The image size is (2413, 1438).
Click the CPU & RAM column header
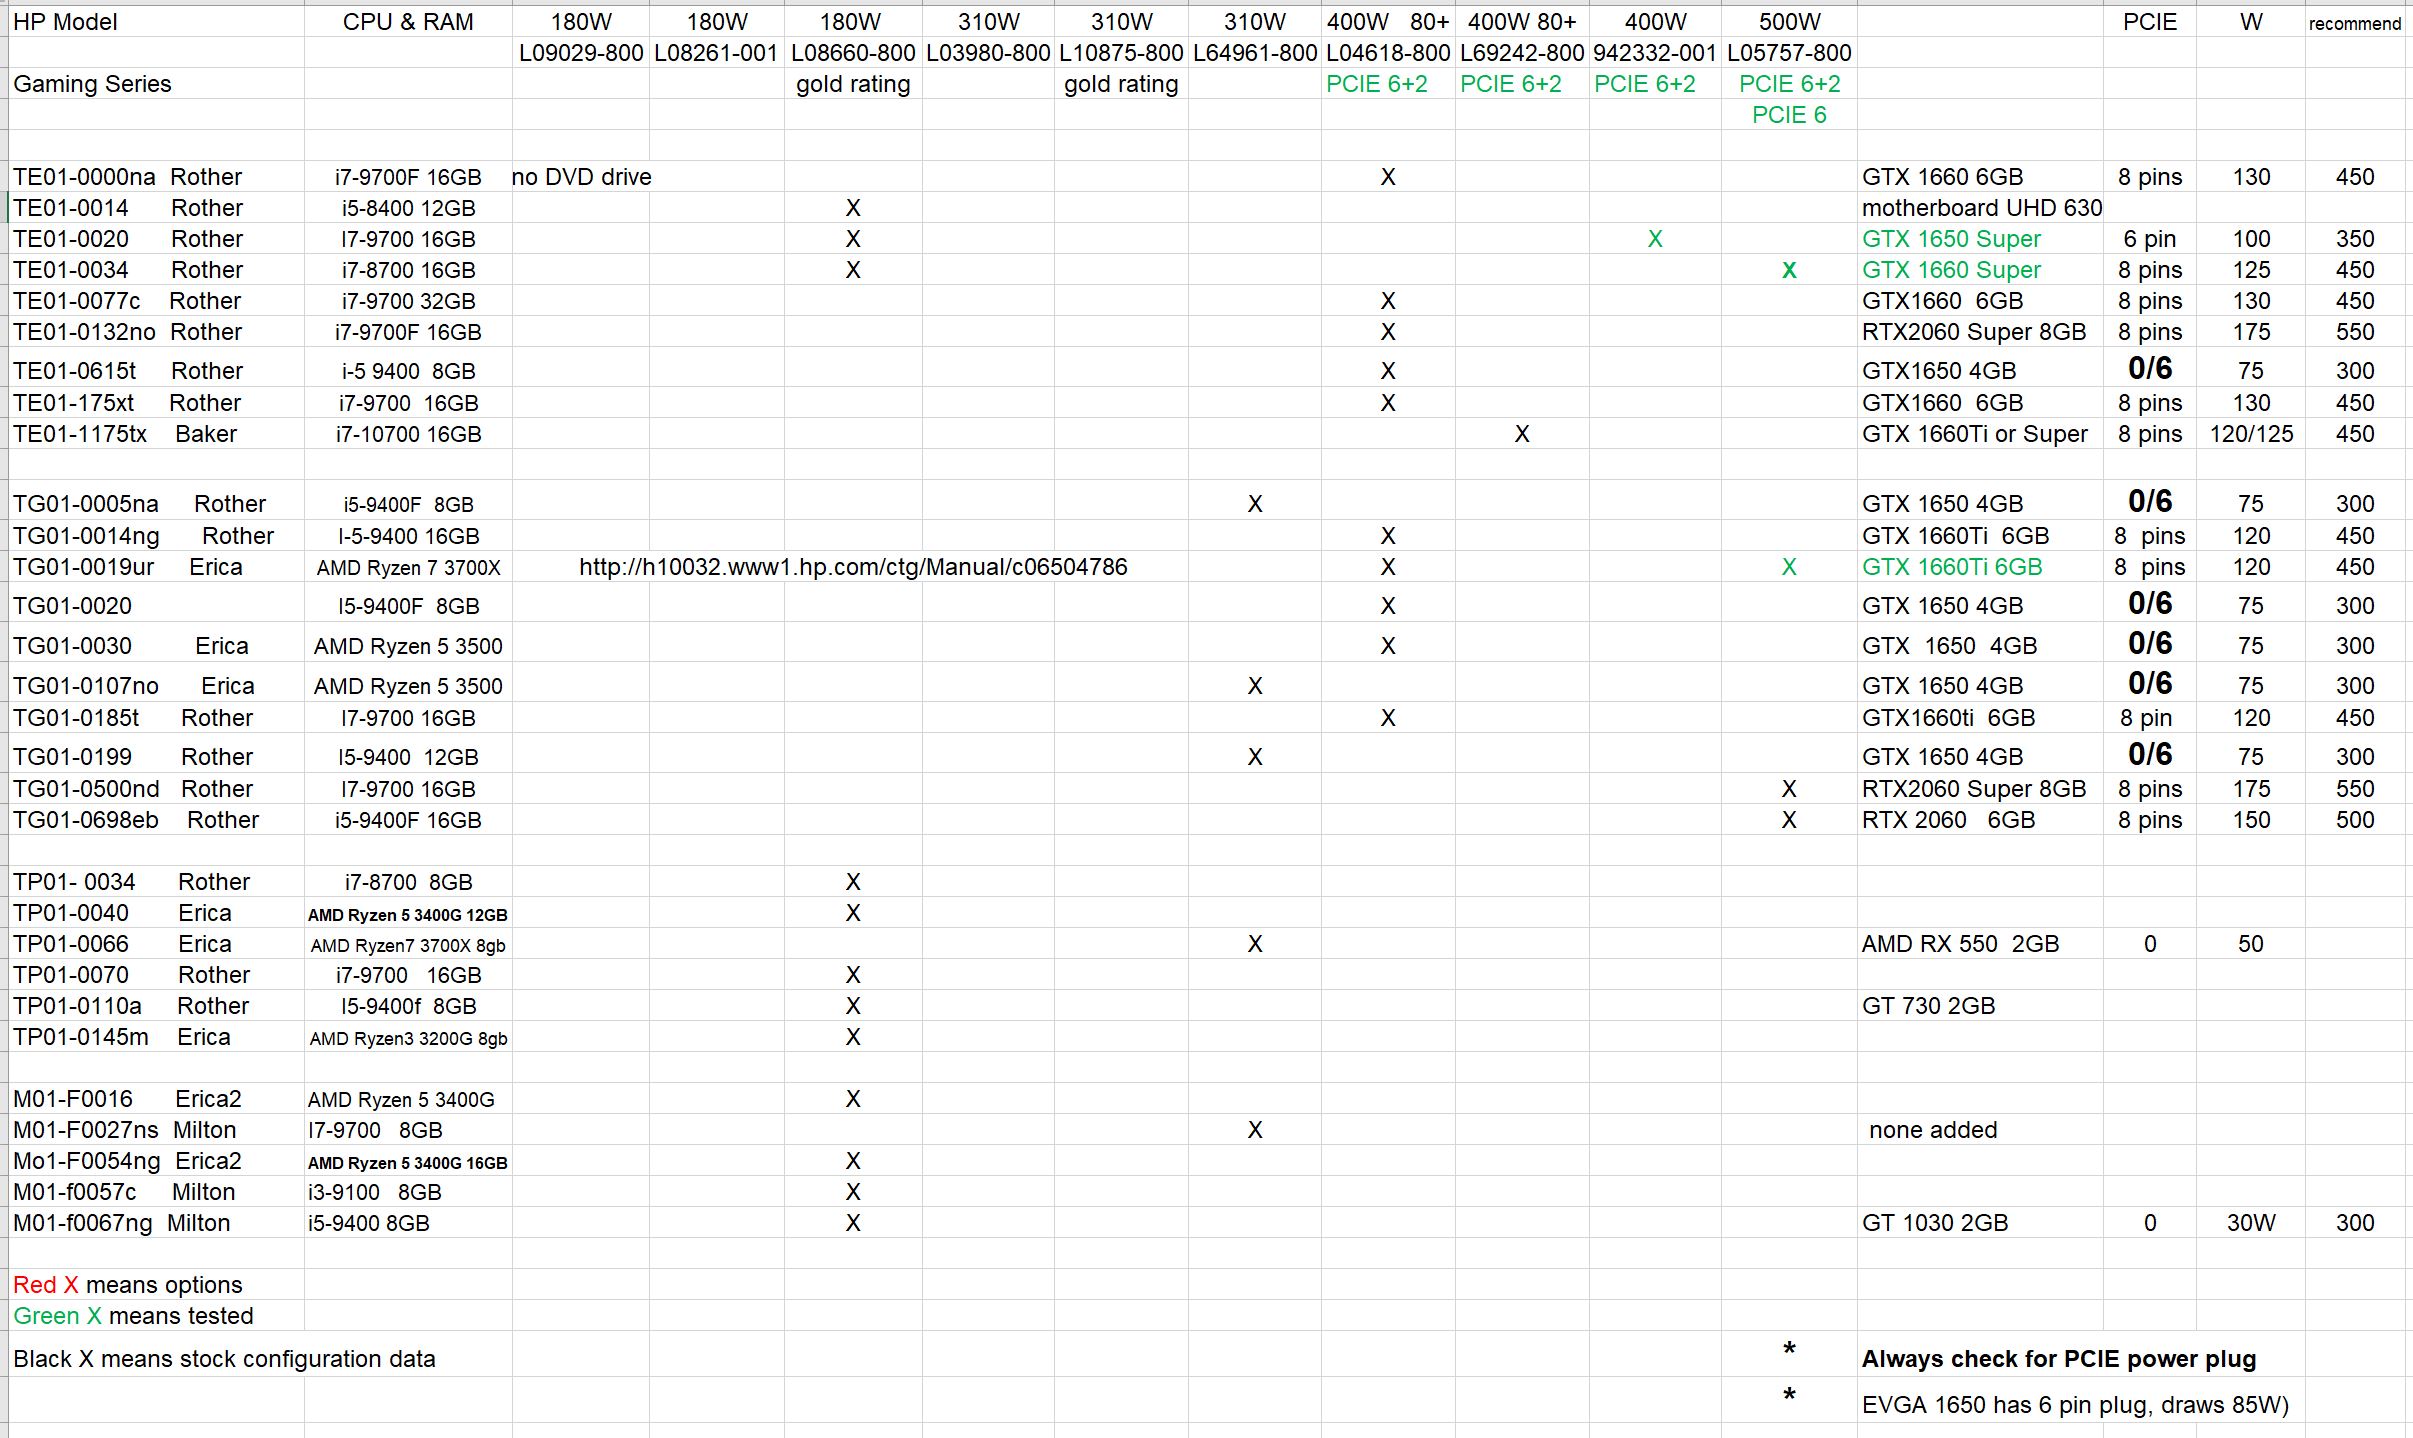(x=408, y=21)
